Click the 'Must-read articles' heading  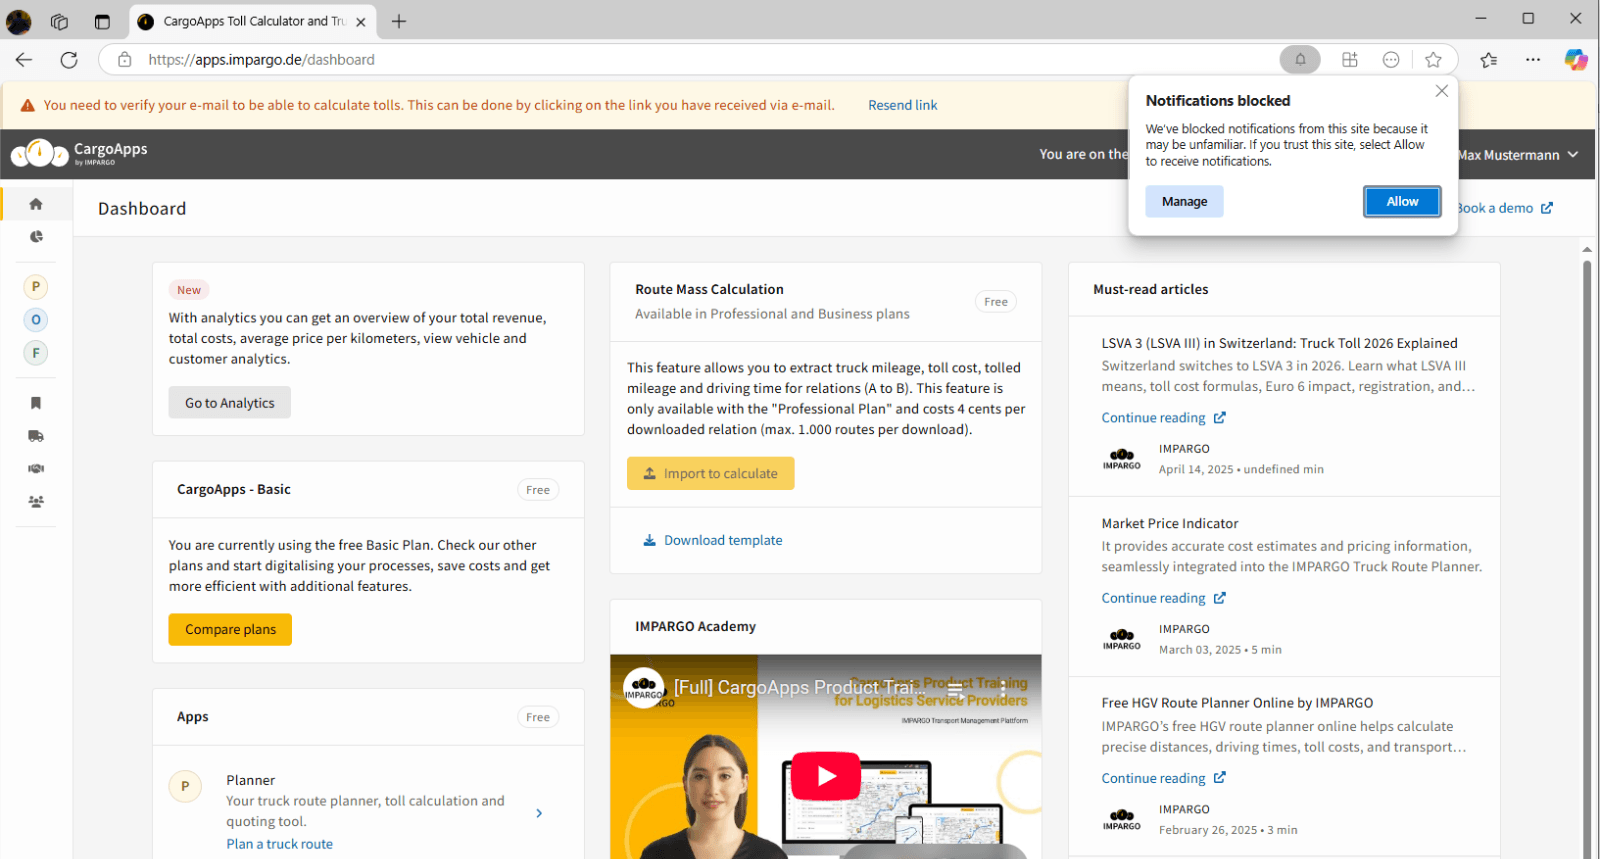point(1151,289)
